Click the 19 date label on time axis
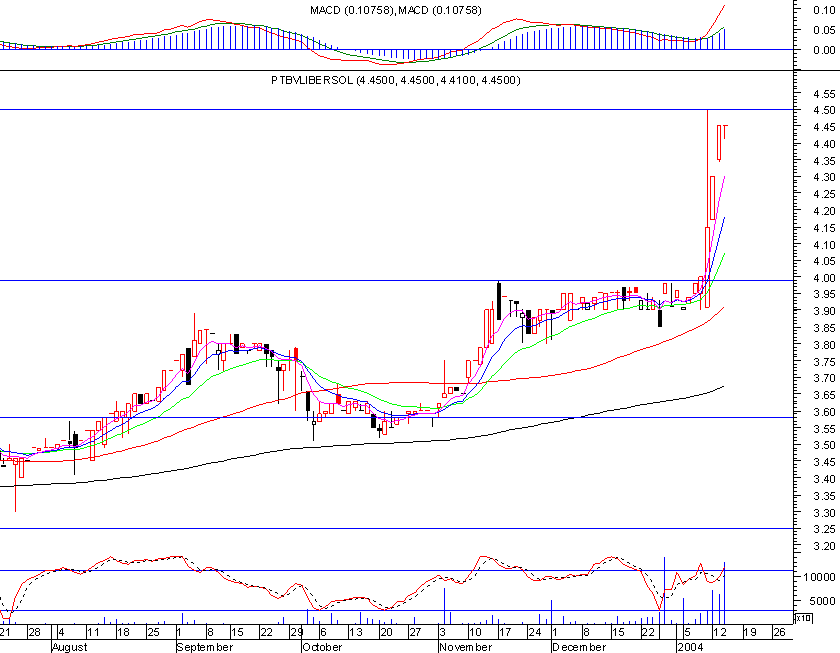 [x=750, y=633]
